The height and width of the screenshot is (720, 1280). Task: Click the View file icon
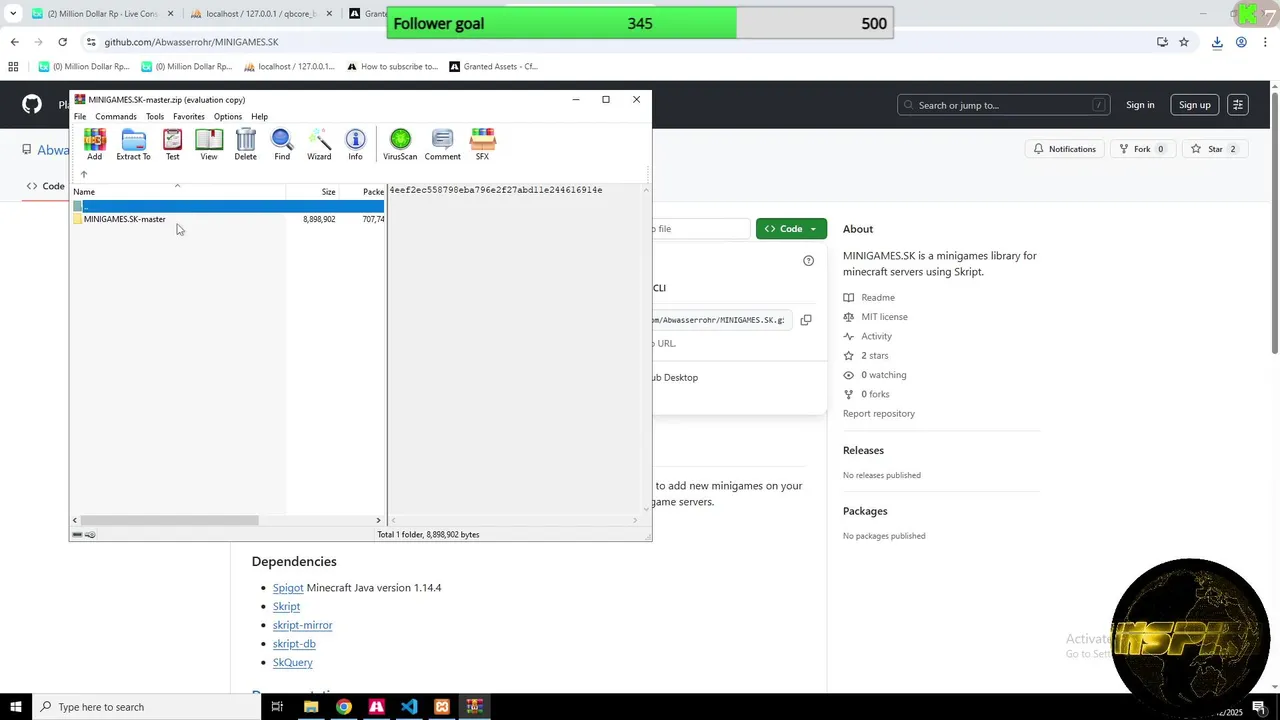tap(208, 144)
